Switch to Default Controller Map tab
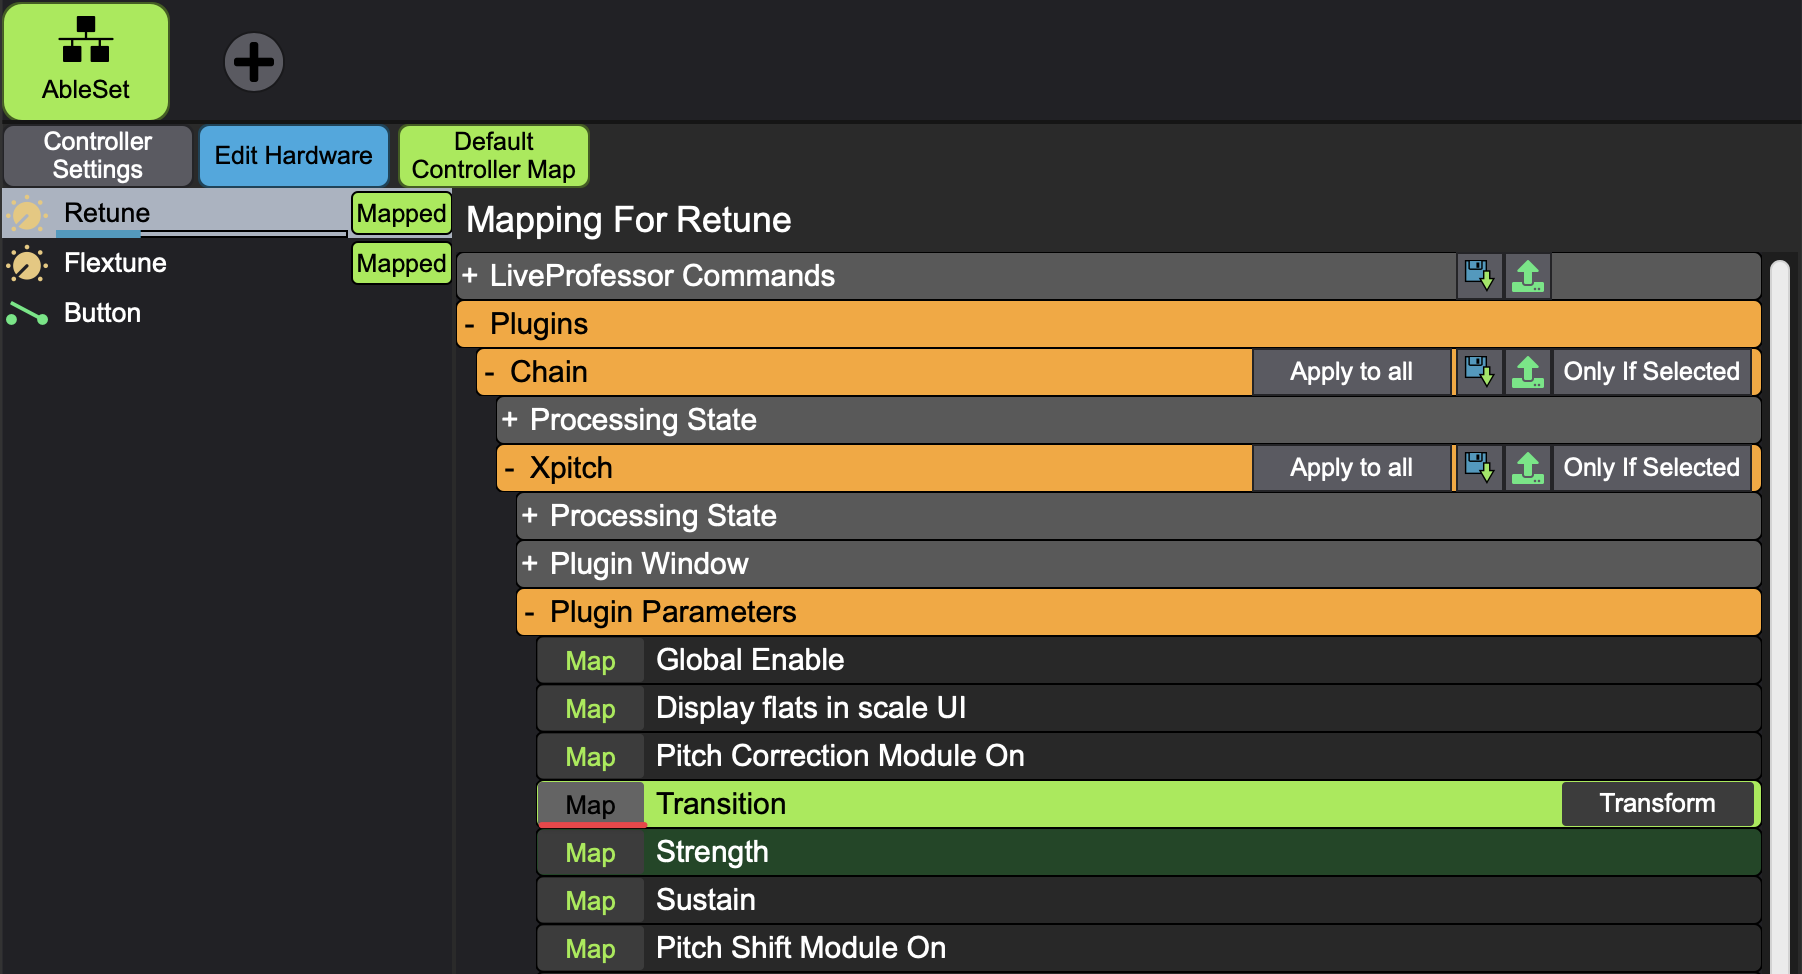Viewport: 1802px width, 974px height. coord(493,155)
